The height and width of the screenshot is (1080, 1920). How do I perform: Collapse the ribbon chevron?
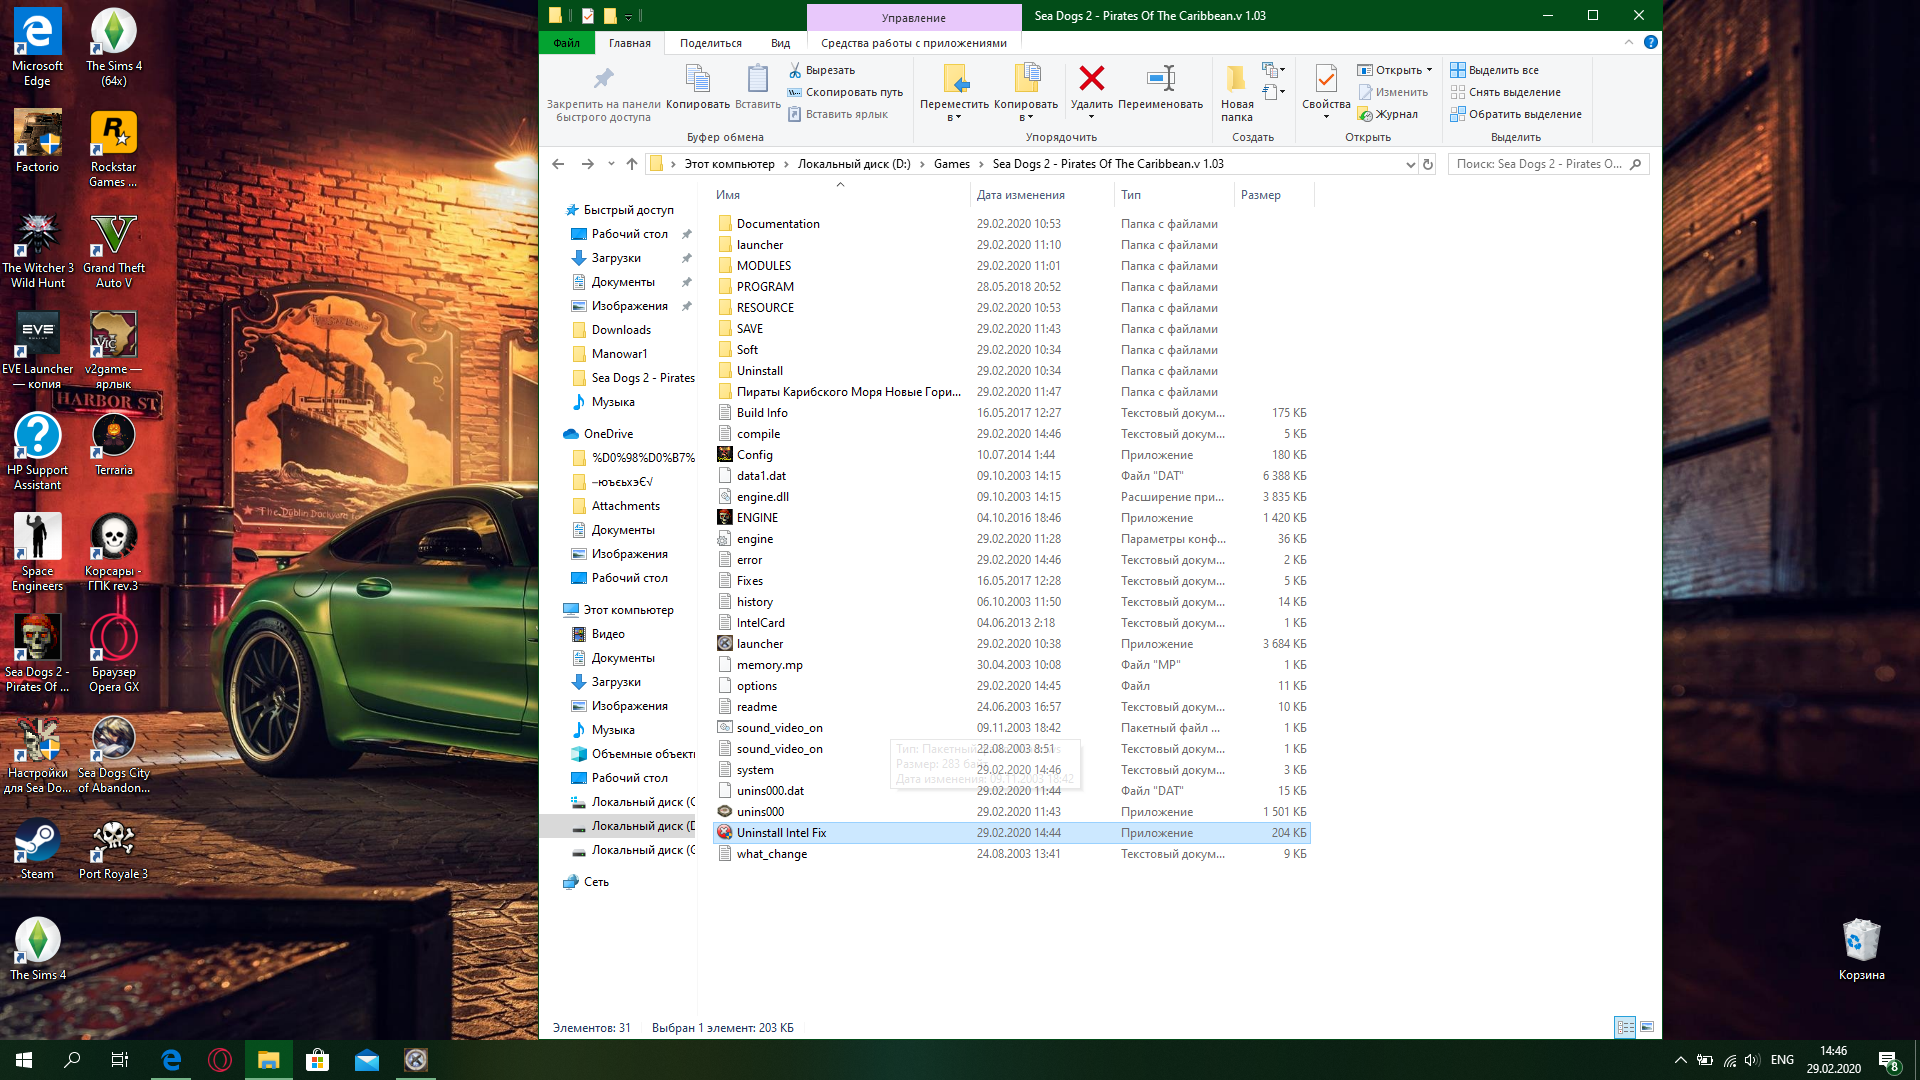(x=1629, y=42)
